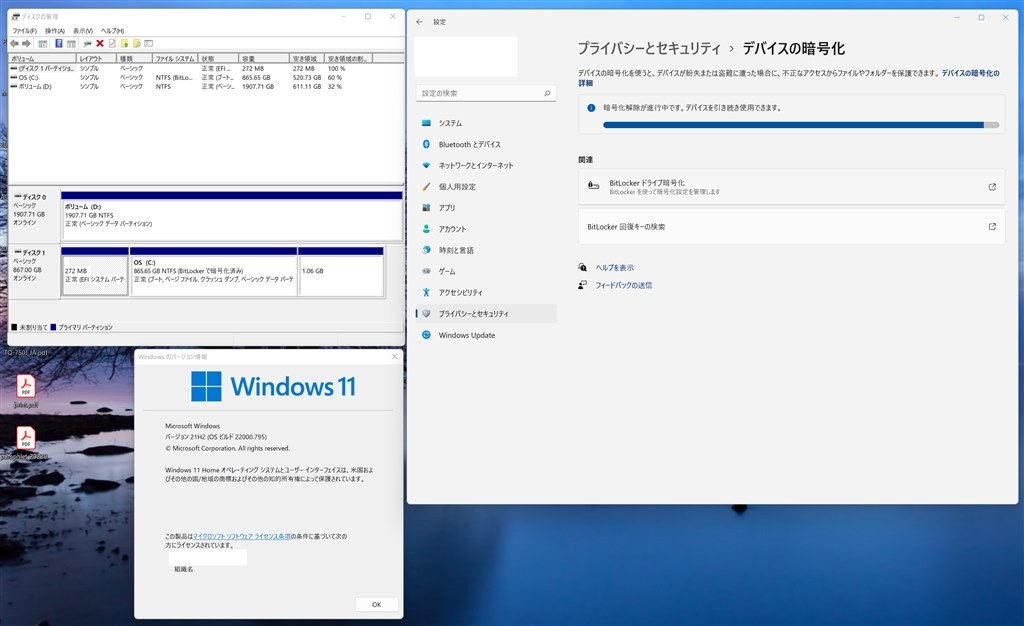Open ゲーム in Settings sidebar
Viewport: 1024px width, 626px height.
(x=486, y=271)
